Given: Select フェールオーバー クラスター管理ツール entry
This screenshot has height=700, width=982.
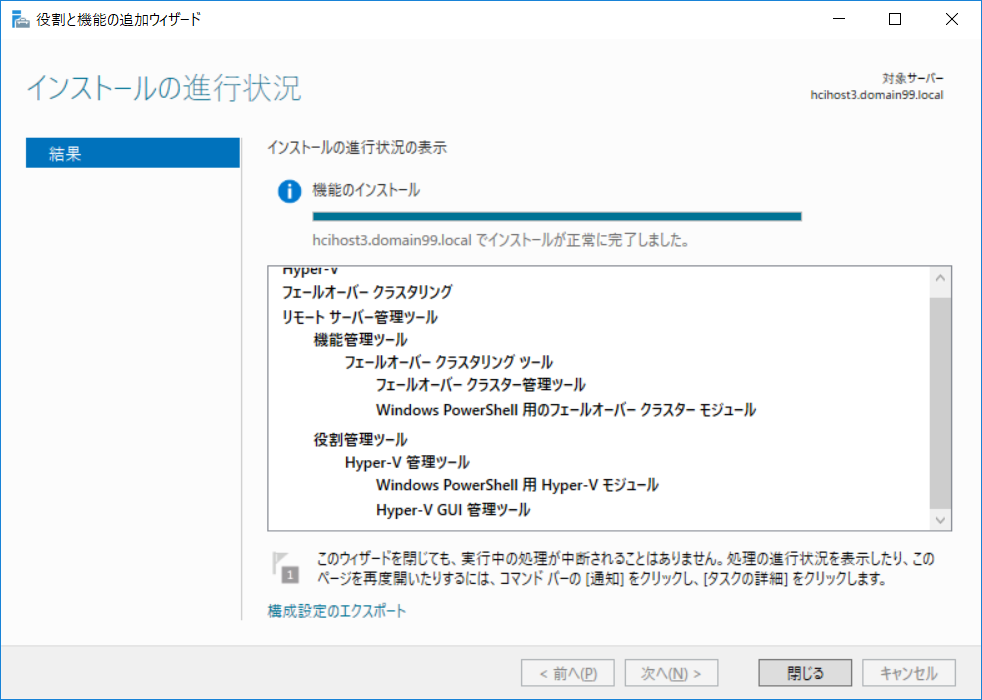Looking at the screenshot, I should coord(480,385).
